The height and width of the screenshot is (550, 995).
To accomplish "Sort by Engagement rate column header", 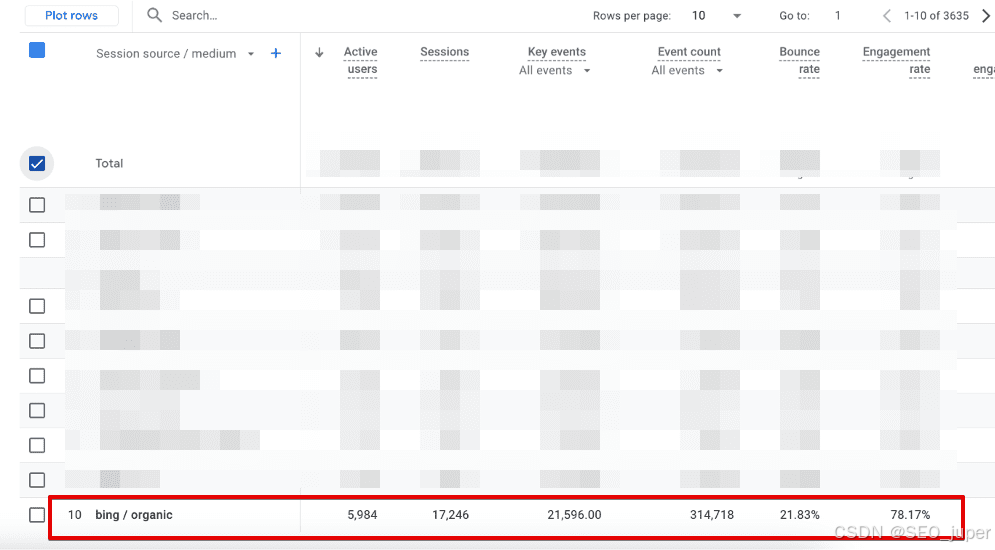I will (x=897, y=60).
